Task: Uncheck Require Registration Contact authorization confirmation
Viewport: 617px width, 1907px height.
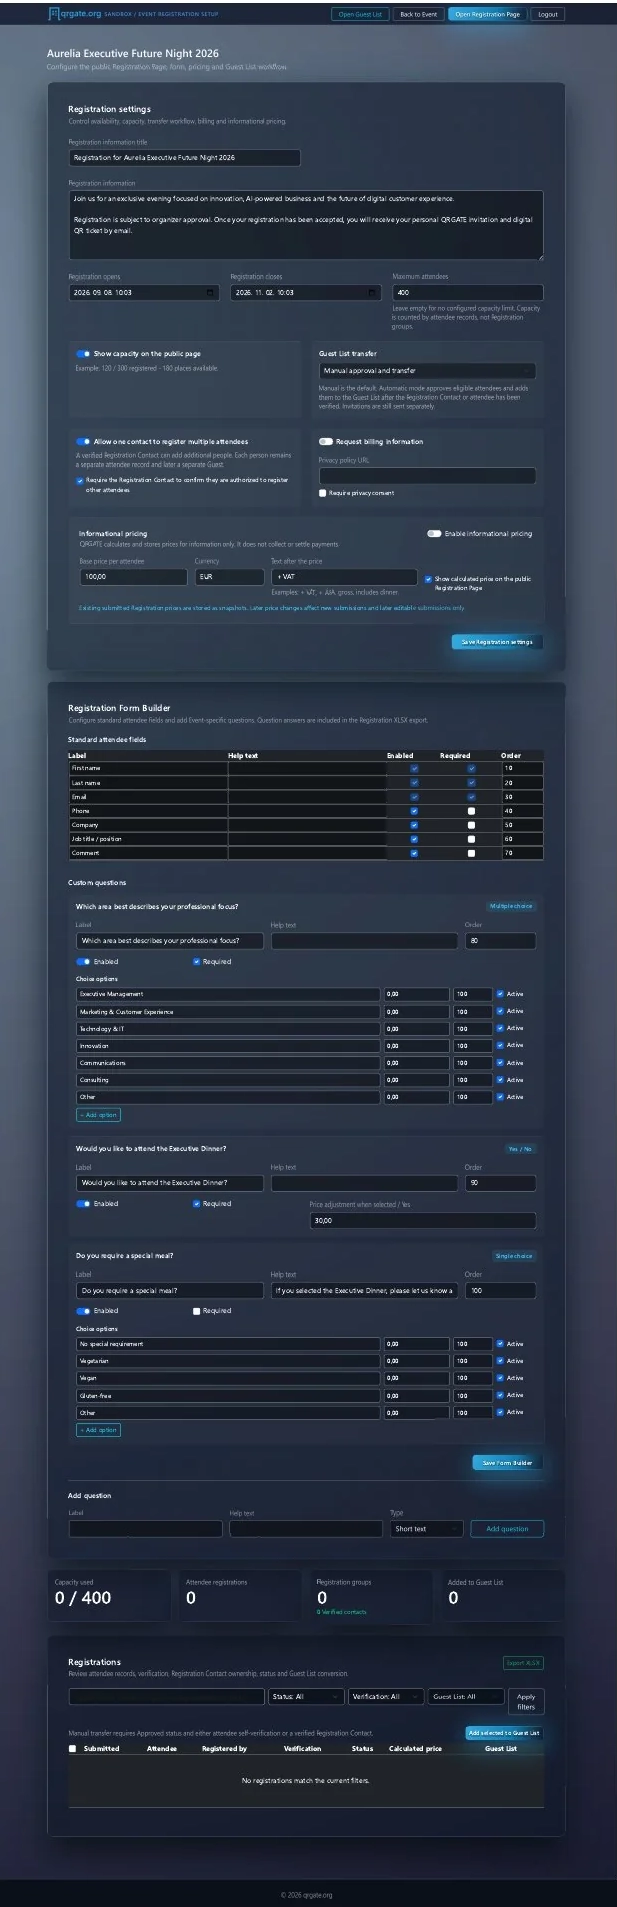Action: [80, 481]
